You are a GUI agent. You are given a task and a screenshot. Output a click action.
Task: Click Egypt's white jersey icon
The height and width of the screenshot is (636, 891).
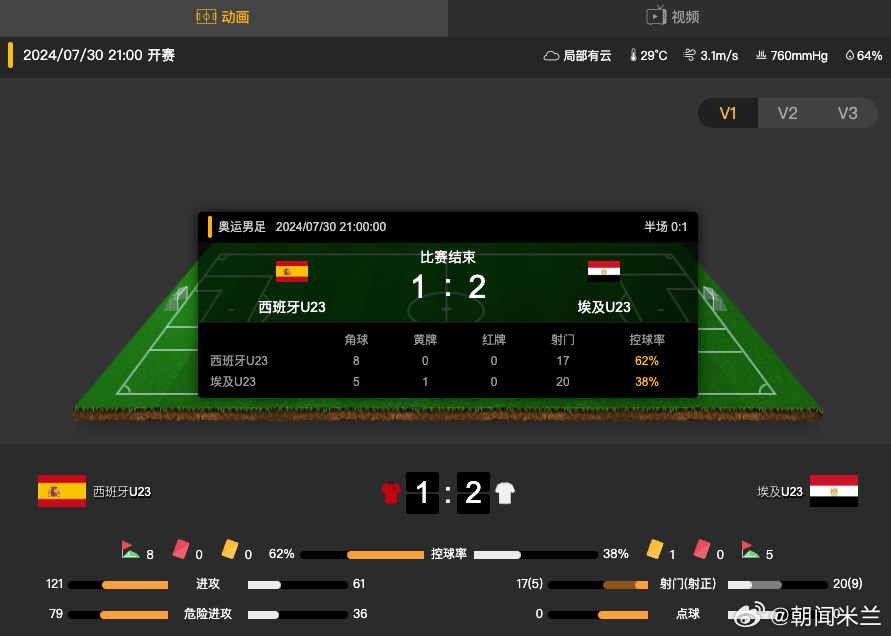click(505, 493)
